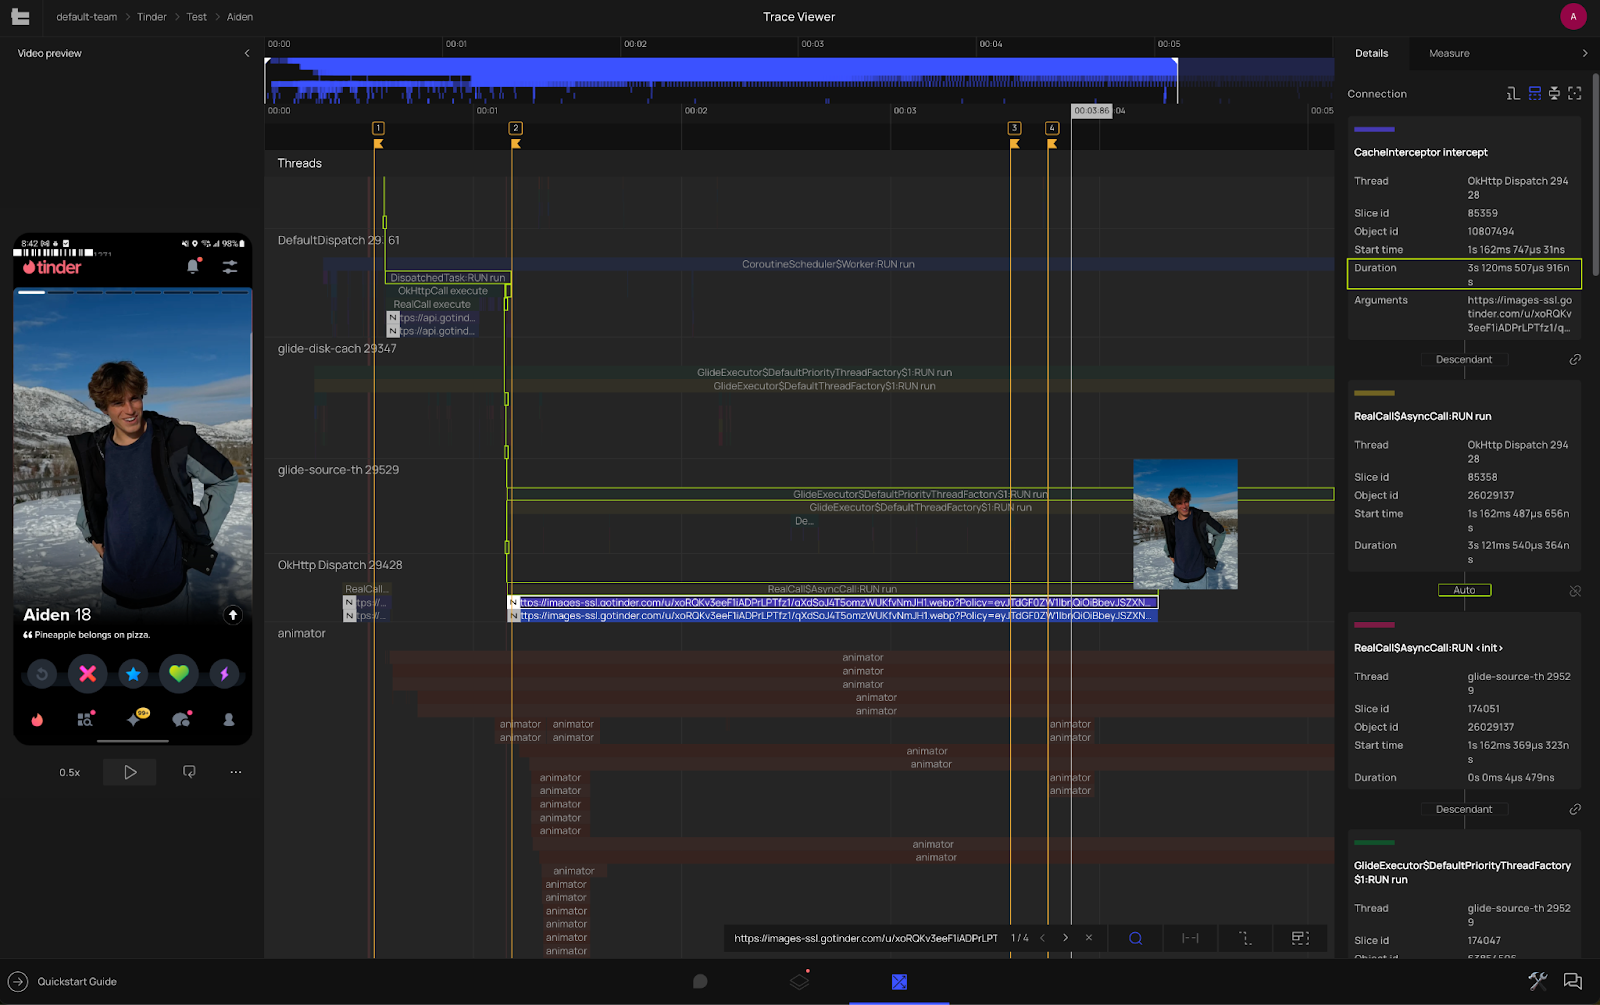
Task: Click the play button under video preview
Action: [x=130, y=772]
